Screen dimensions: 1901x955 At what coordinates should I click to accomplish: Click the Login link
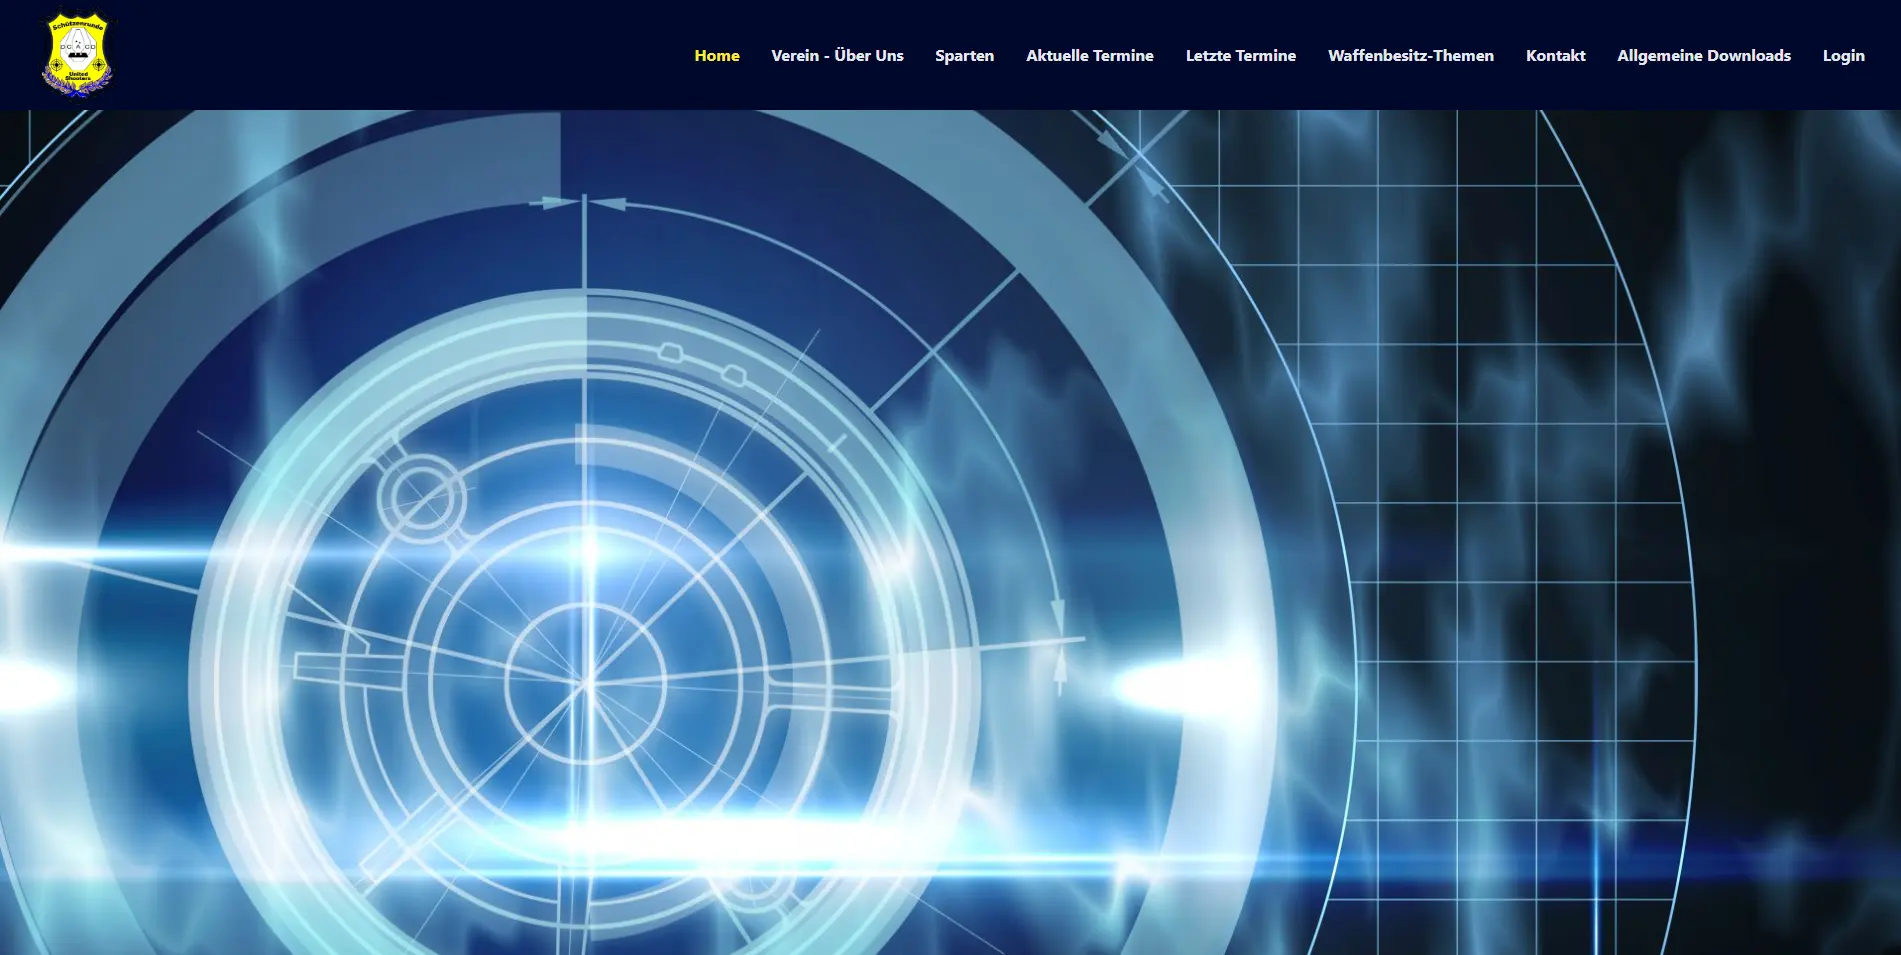point(1843,56)
